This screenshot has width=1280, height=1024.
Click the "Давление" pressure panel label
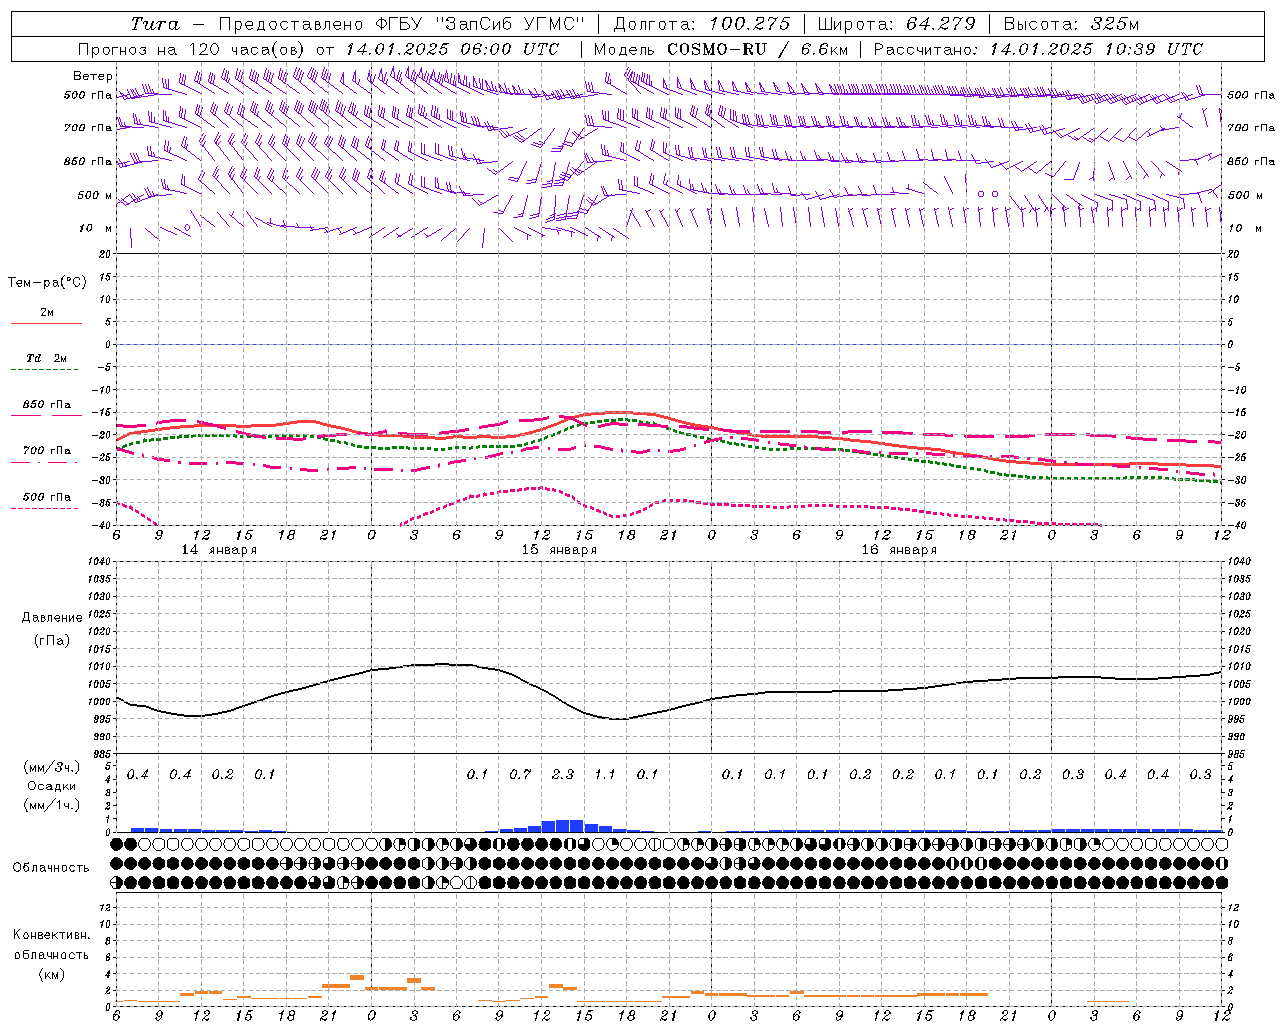point(52,618)
